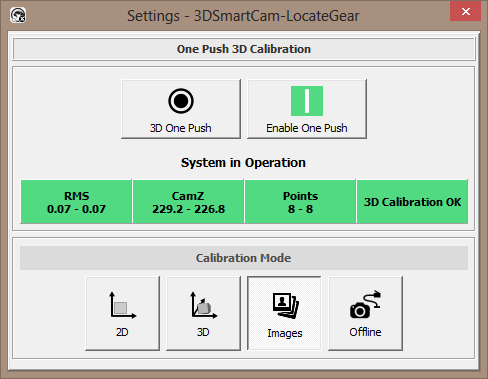The width and height of the screenshot is (488, 379).
Task: Select 3D calibration mode cube icon
Action: tap(203, 305)
